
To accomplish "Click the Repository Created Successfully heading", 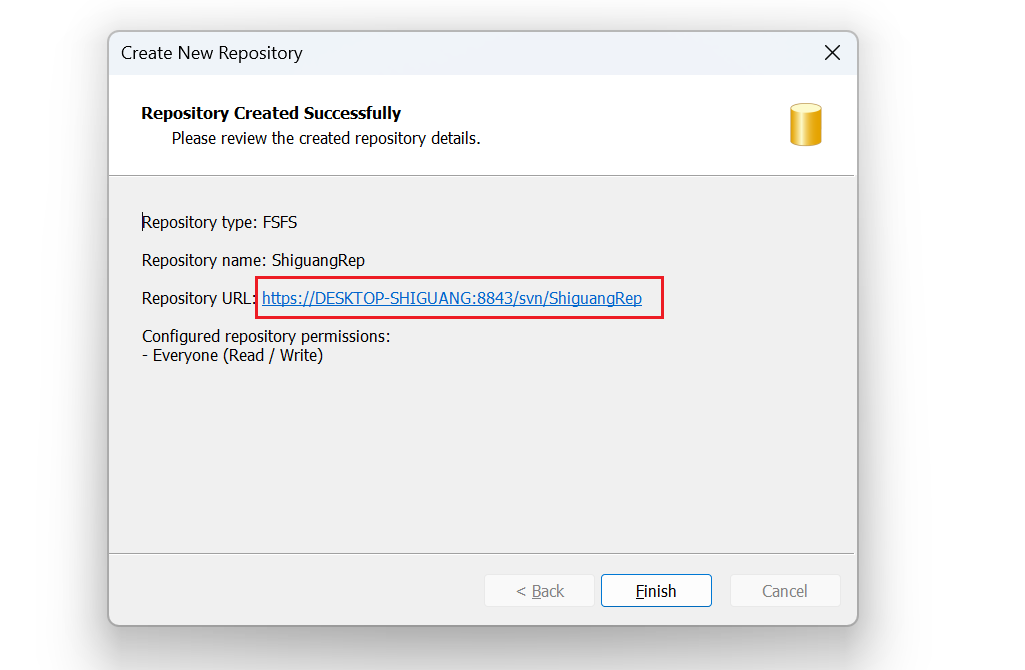I will pyautogui.click(x=271, y=113).
